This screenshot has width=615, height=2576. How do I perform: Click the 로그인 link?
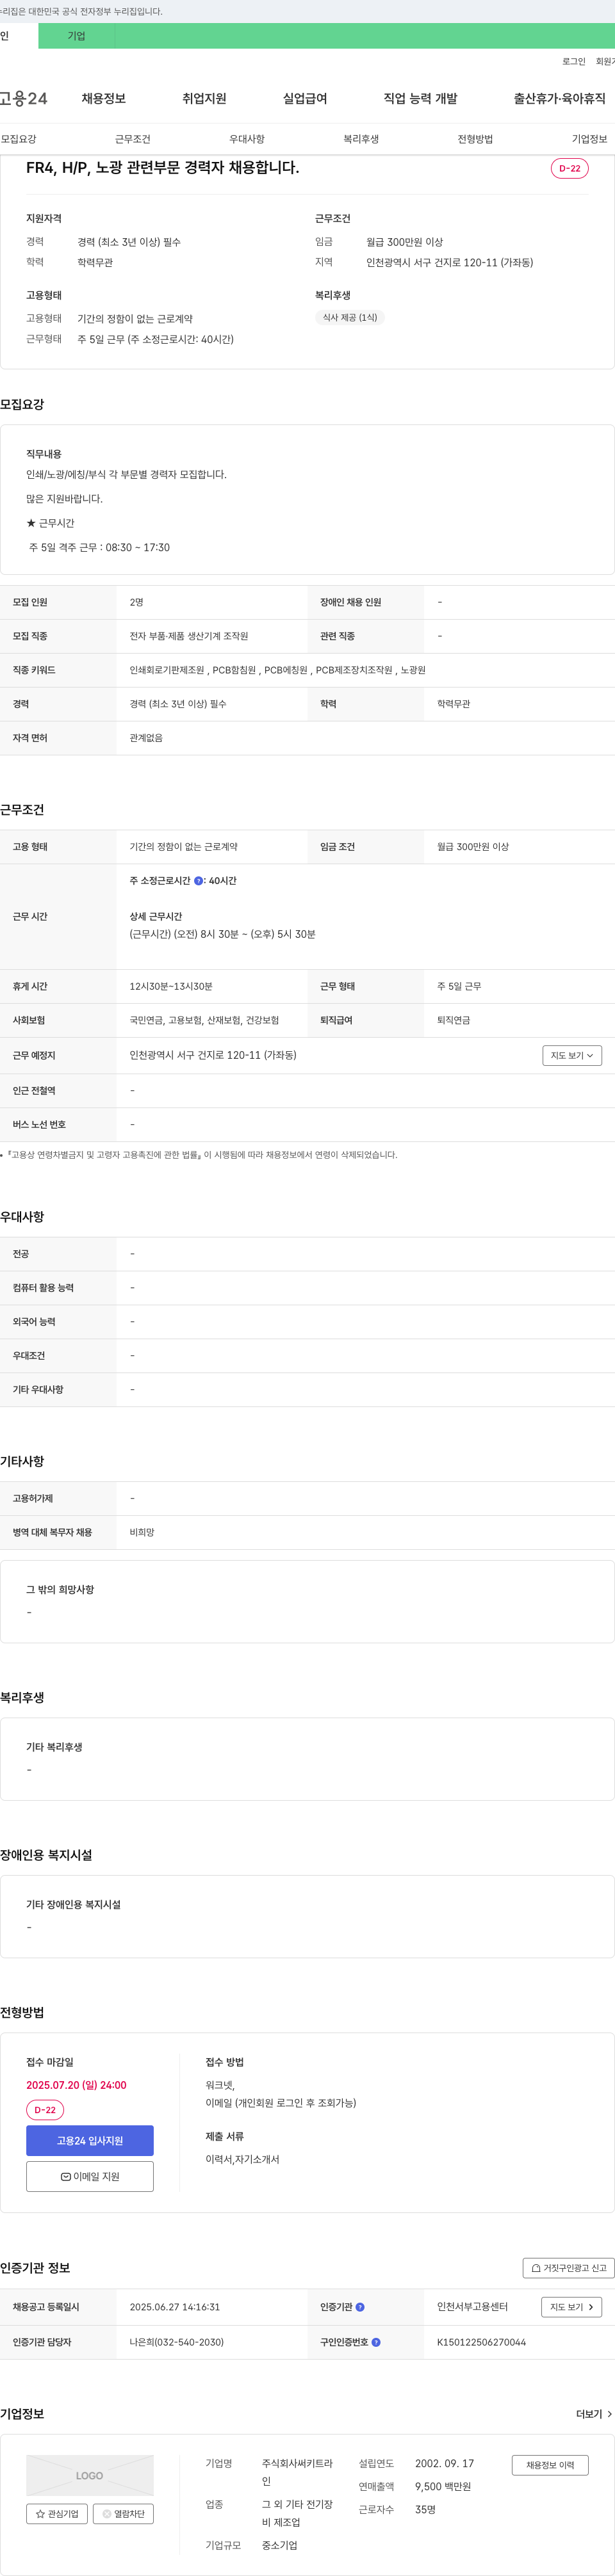[x=574, y=62]
